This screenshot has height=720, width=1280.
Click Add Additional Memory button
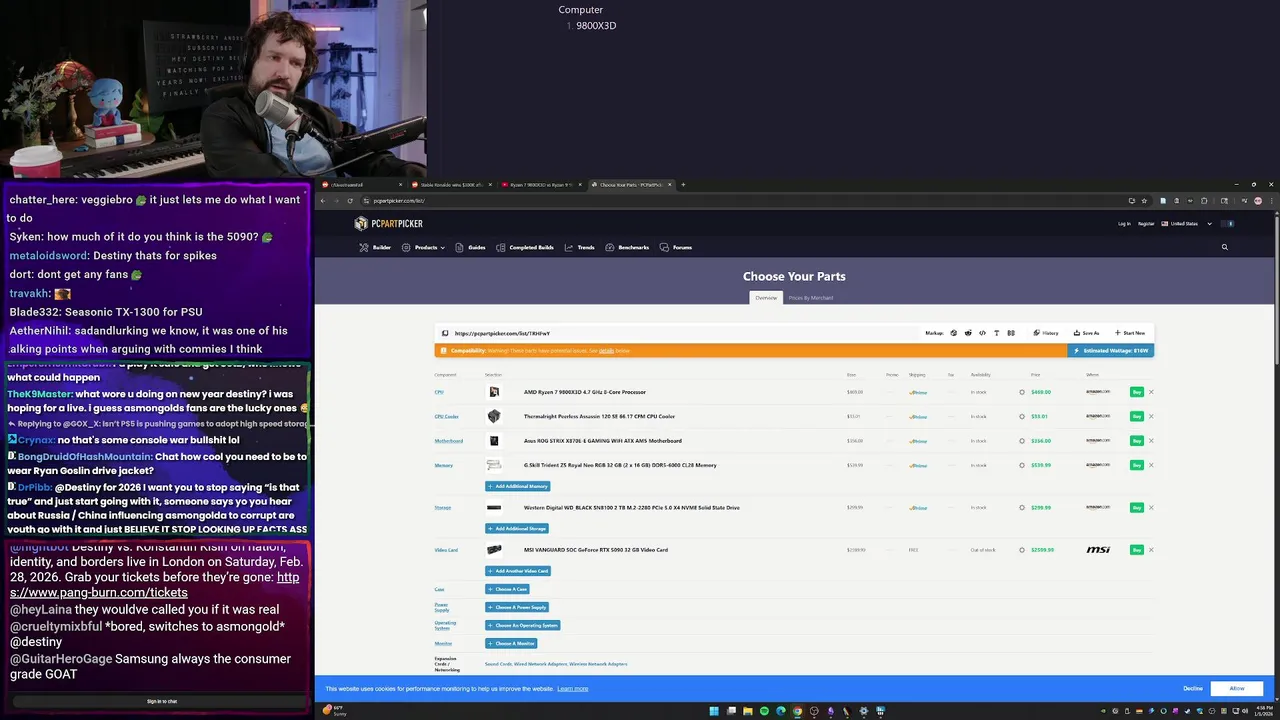[518, 486]
